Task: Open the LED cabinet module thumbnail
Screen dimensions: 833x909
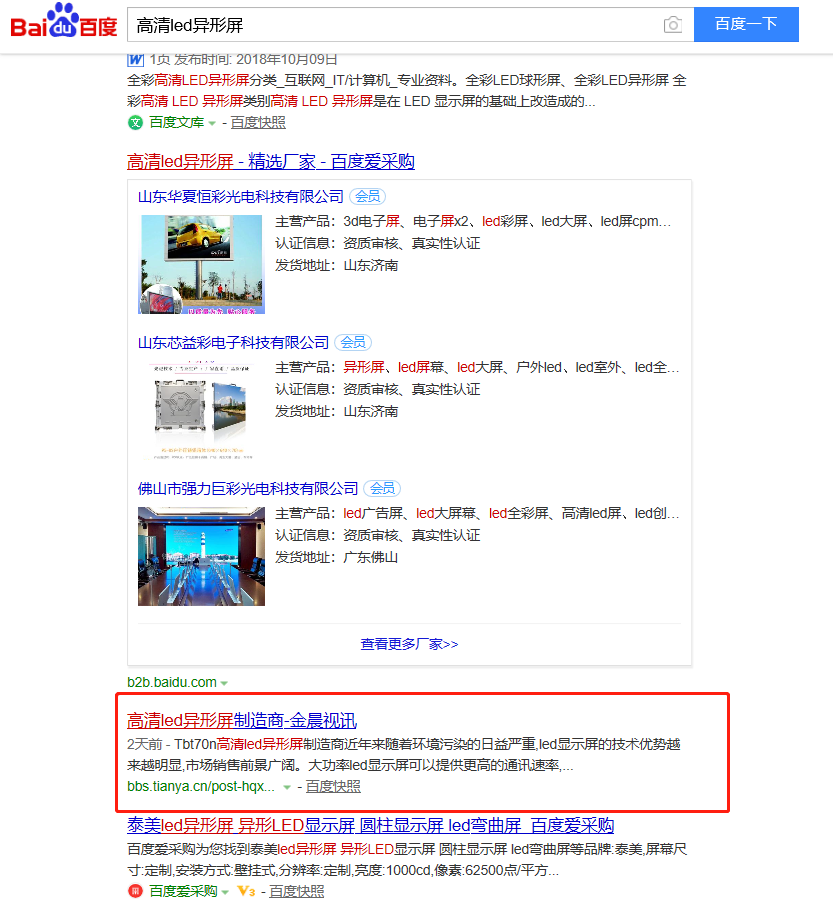Action: (x=201, y=410)
